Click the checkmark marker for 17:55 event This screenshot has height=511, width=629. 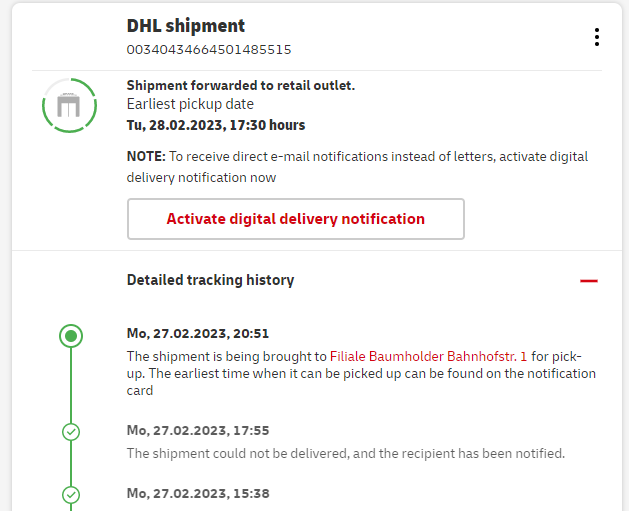[70, 432]
